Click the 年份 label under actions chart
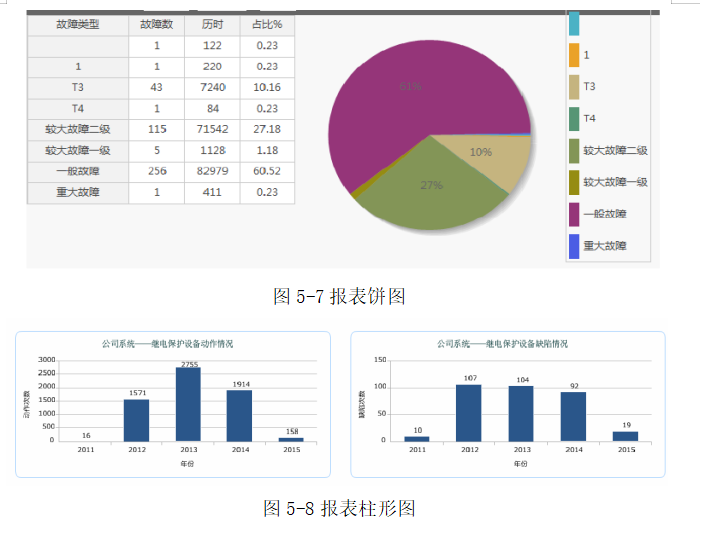Image resolution: width=704 pixels, height=533 pixels. point(187,464)
